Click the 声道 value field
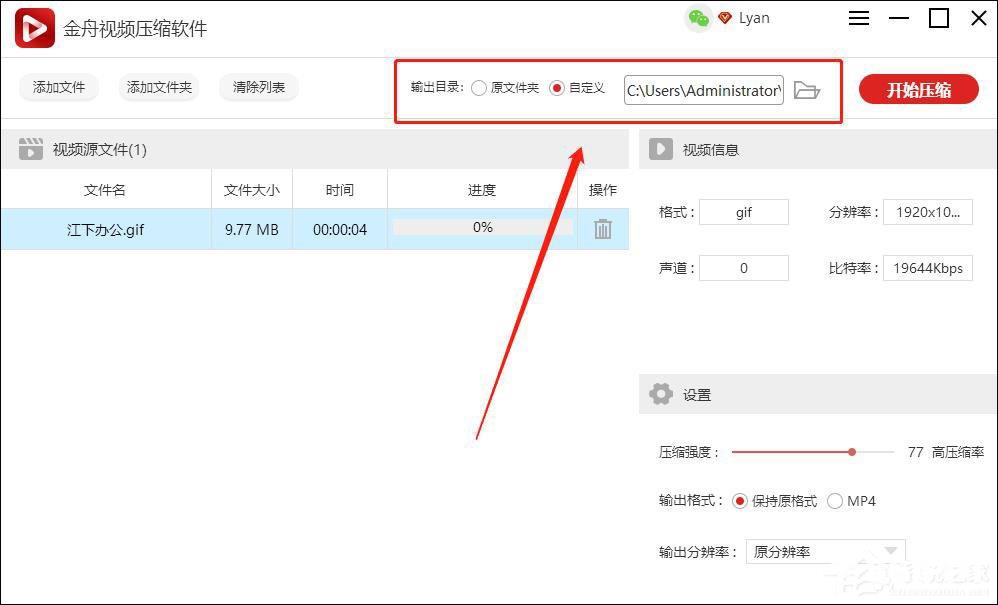Screen dimensions: 998x605 [744, 268]
